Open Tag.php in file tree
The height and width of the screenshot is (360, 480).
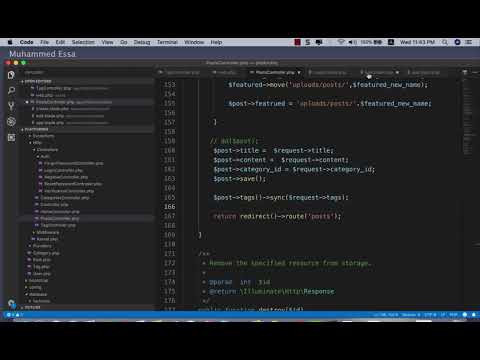pos(39,267)
